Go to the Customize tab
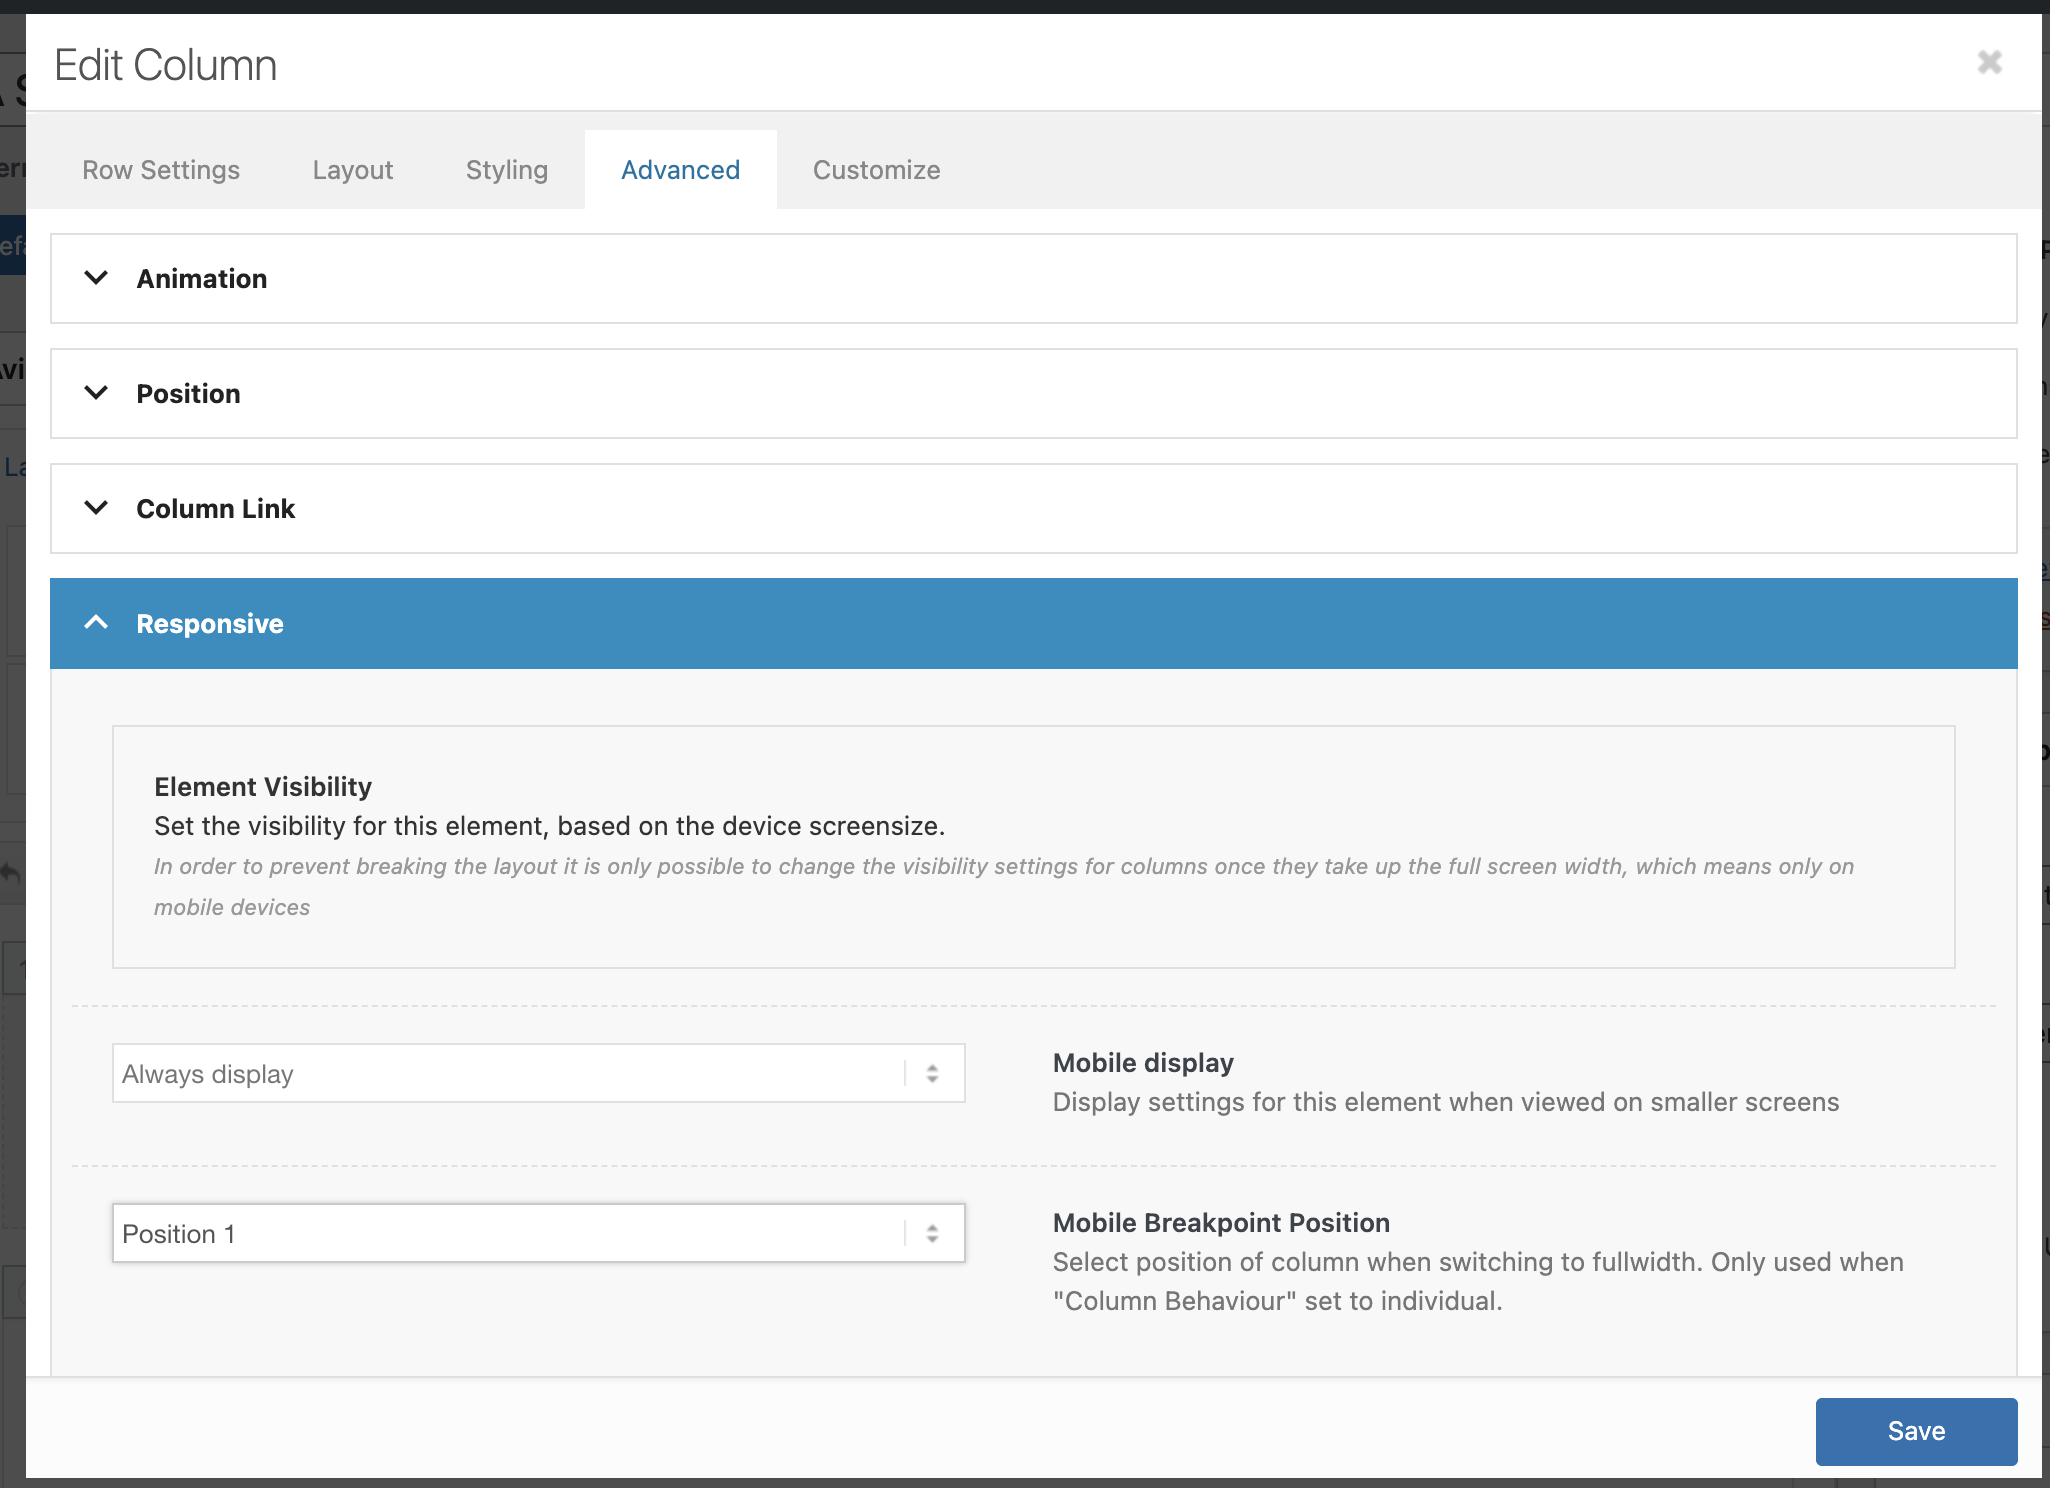 click(x=876, y=170)
